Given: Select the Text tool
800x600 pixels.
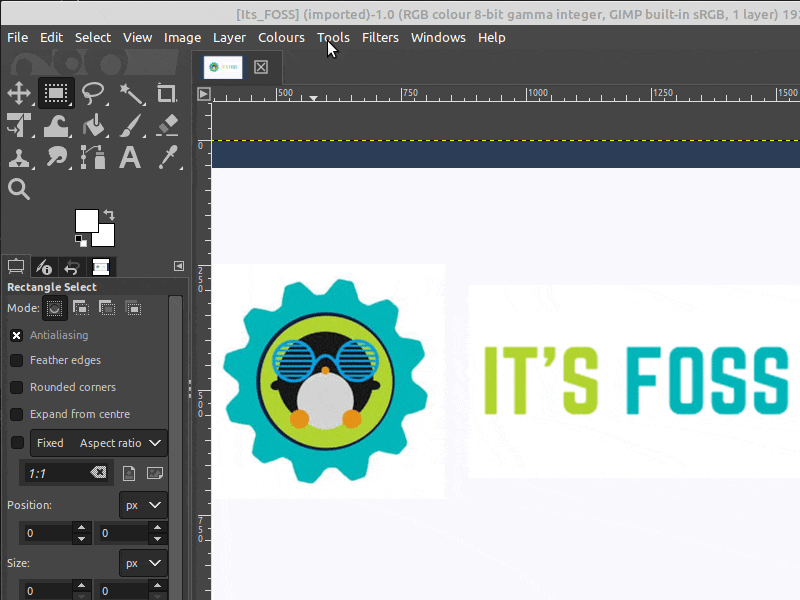Looking at the screenshot, I should [130, 158].
